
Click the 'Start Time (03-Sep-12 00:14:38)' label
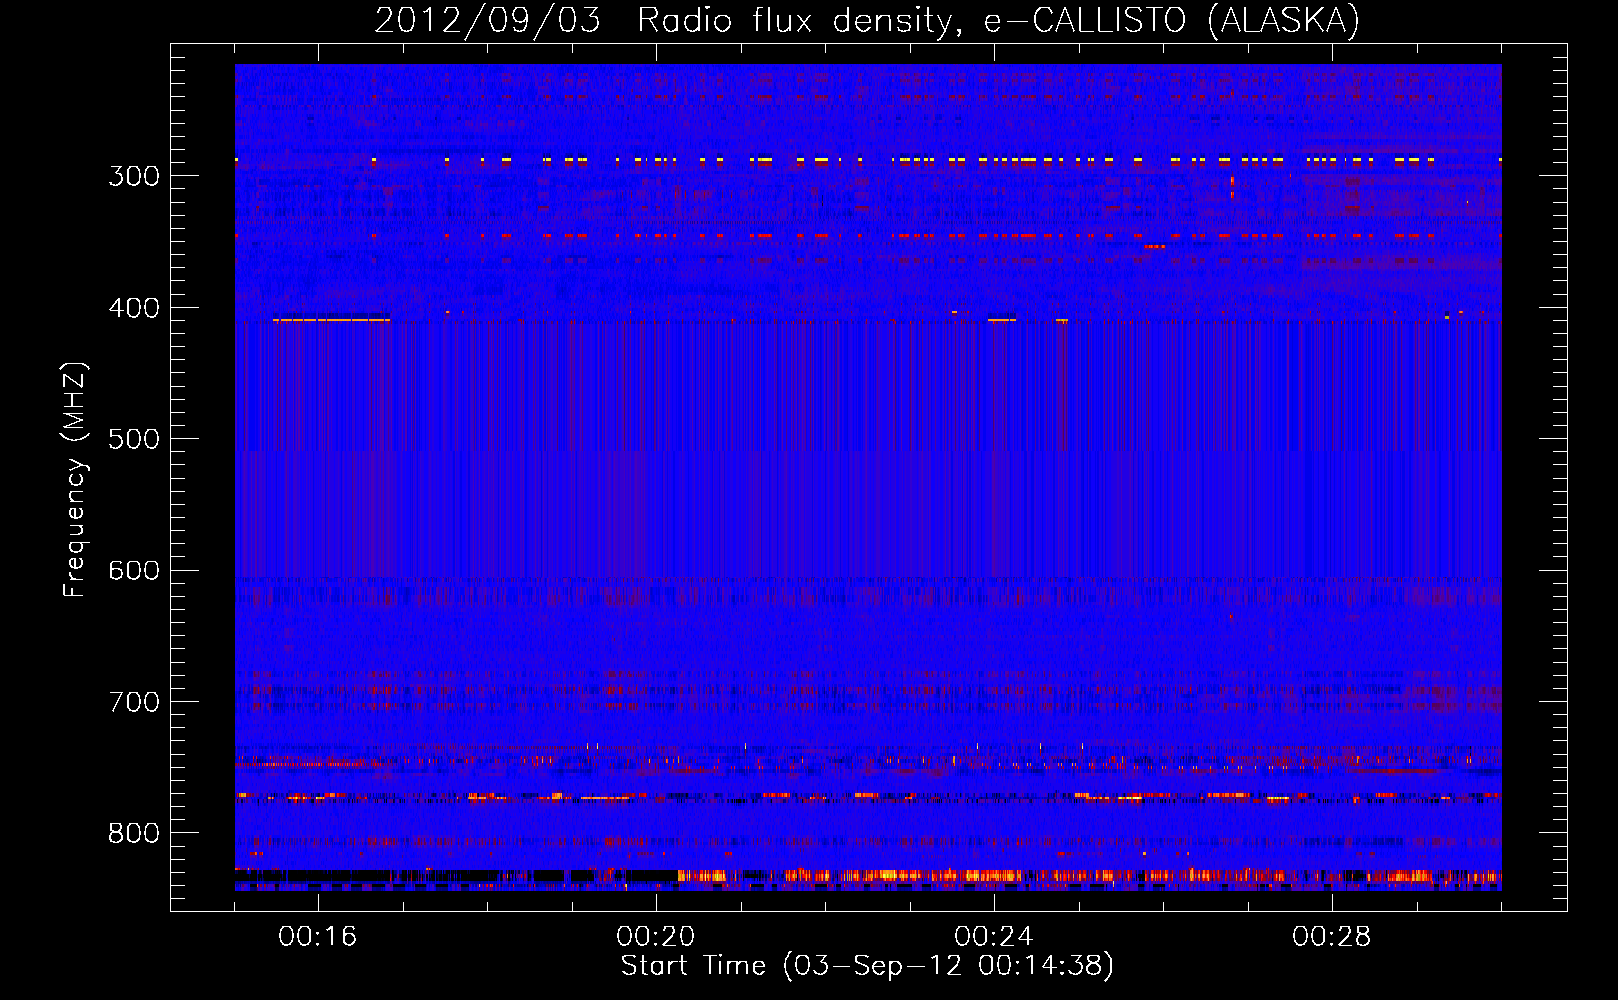[x=867, y=966]
